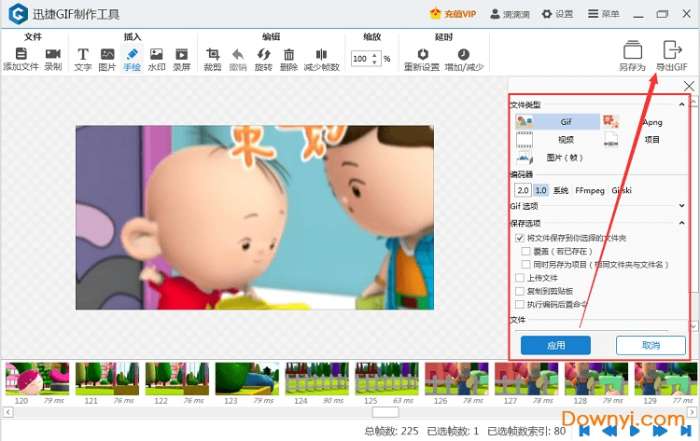Select frame 123 thumbnail in the timeline
The width and height of the screenshot is (700, 441).
coord(246,379)
